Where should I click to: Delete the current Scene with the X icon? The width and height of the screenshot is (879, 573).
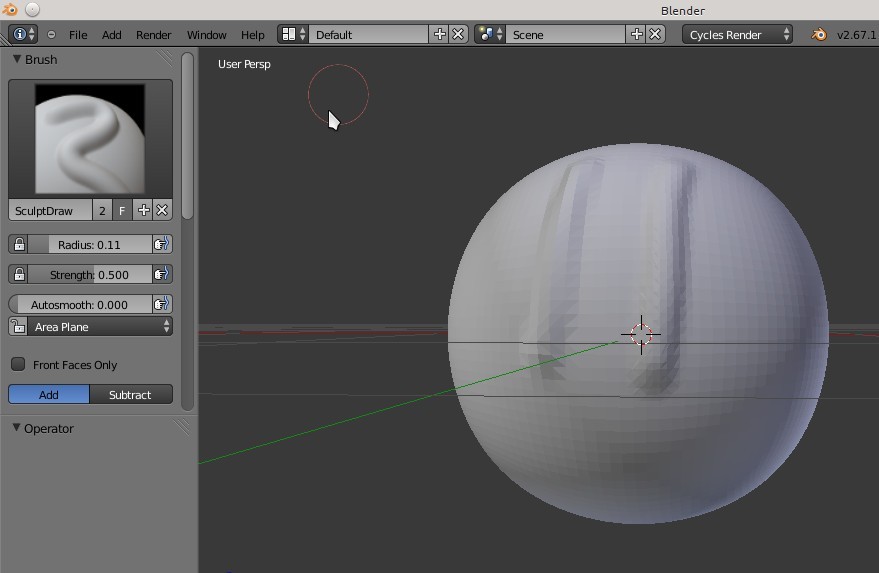point(655,34)
